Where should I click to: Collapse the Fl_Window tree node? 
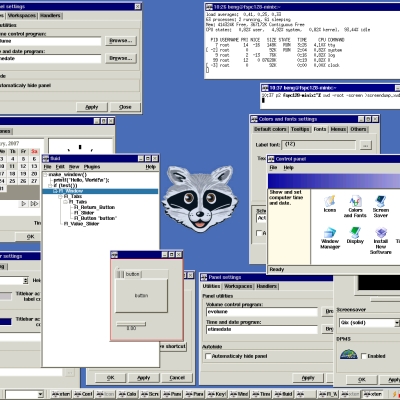click(56, 191)
